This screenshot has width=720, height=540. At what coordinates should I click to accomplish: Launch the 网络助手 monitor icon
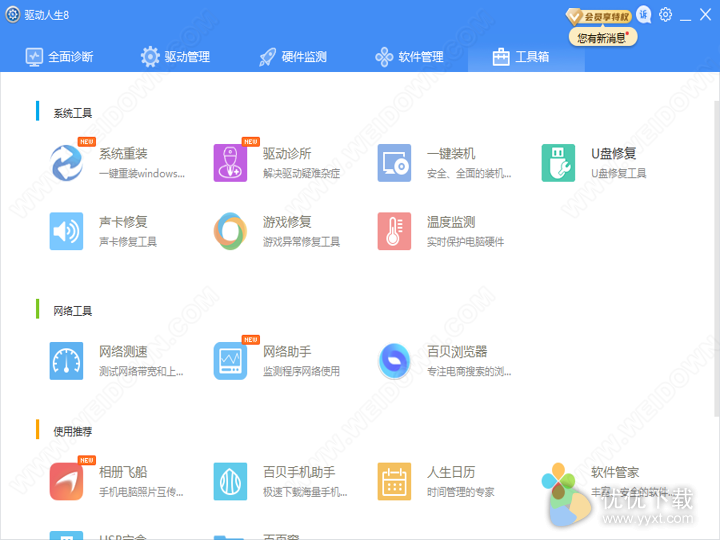(x=231, y=361)
